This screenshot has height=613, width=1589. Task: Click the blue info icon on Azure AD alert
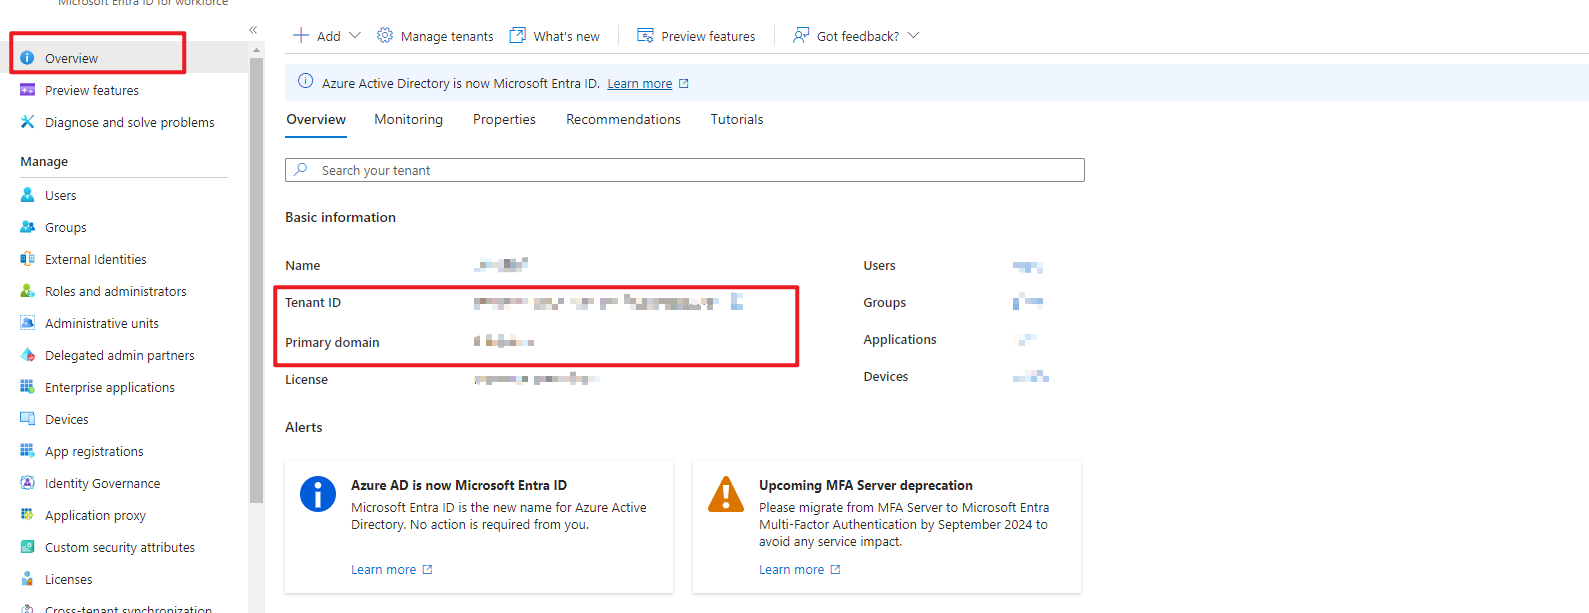pos(318,494)
